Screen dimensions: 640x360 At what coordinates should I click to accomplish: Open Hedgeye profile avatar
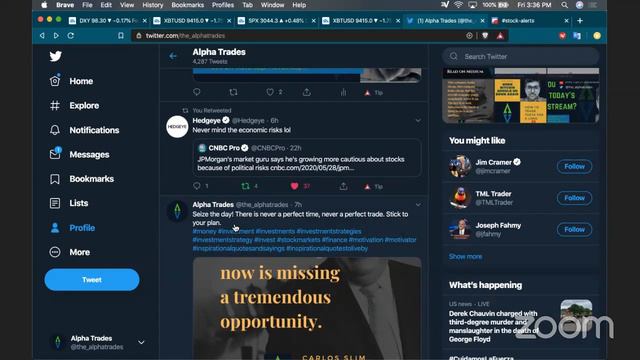(x=177, y=127)
